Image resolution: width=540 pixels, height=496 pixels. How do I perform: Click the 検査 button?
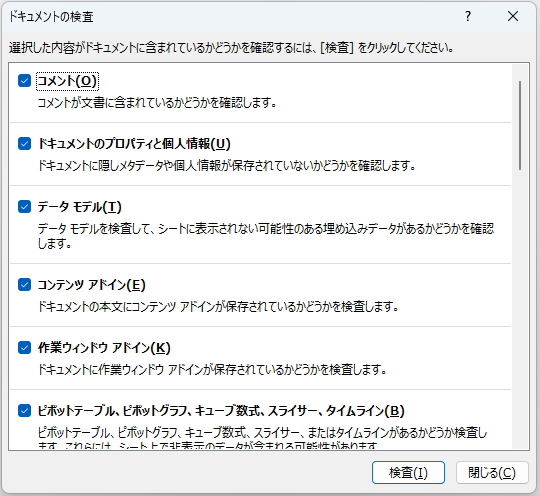pyautogui.click(x=408, y=473)
